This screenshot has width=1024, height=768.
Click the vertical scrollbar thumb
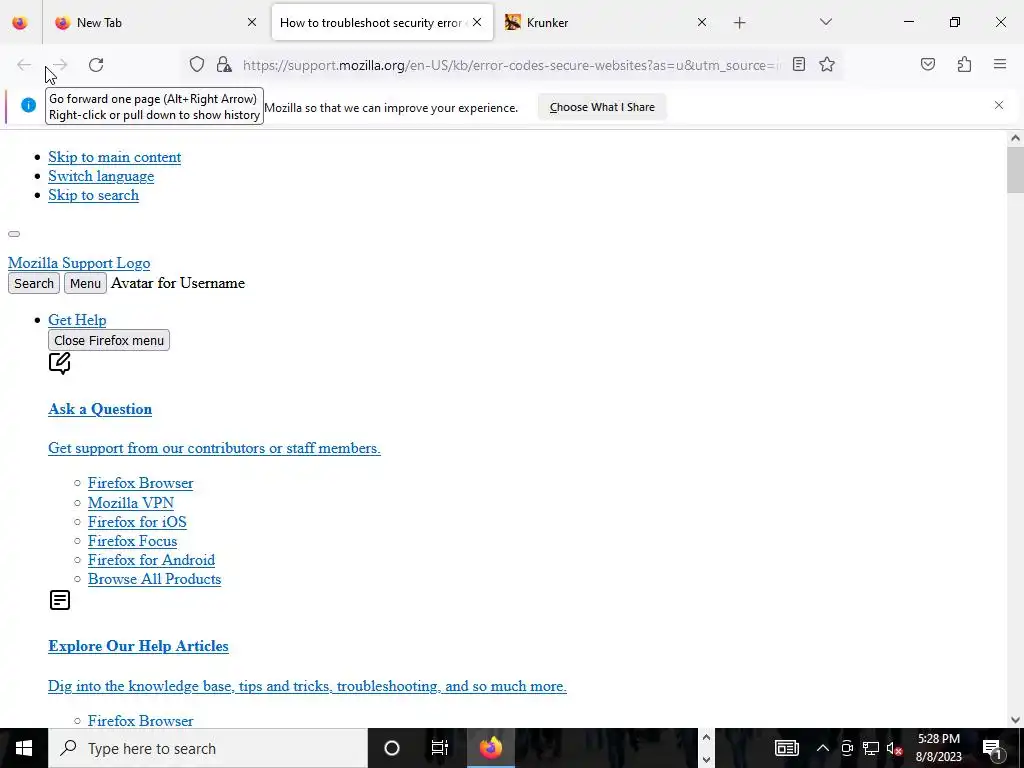coord(1015,170)
